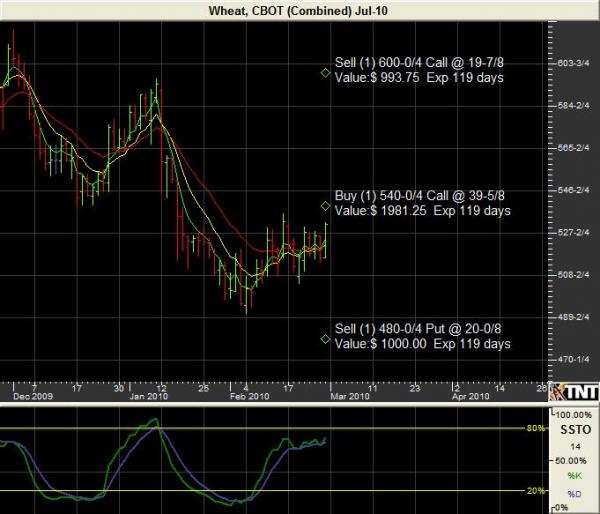Click the Wheat, CBOT chart title bar

(300, 9)
